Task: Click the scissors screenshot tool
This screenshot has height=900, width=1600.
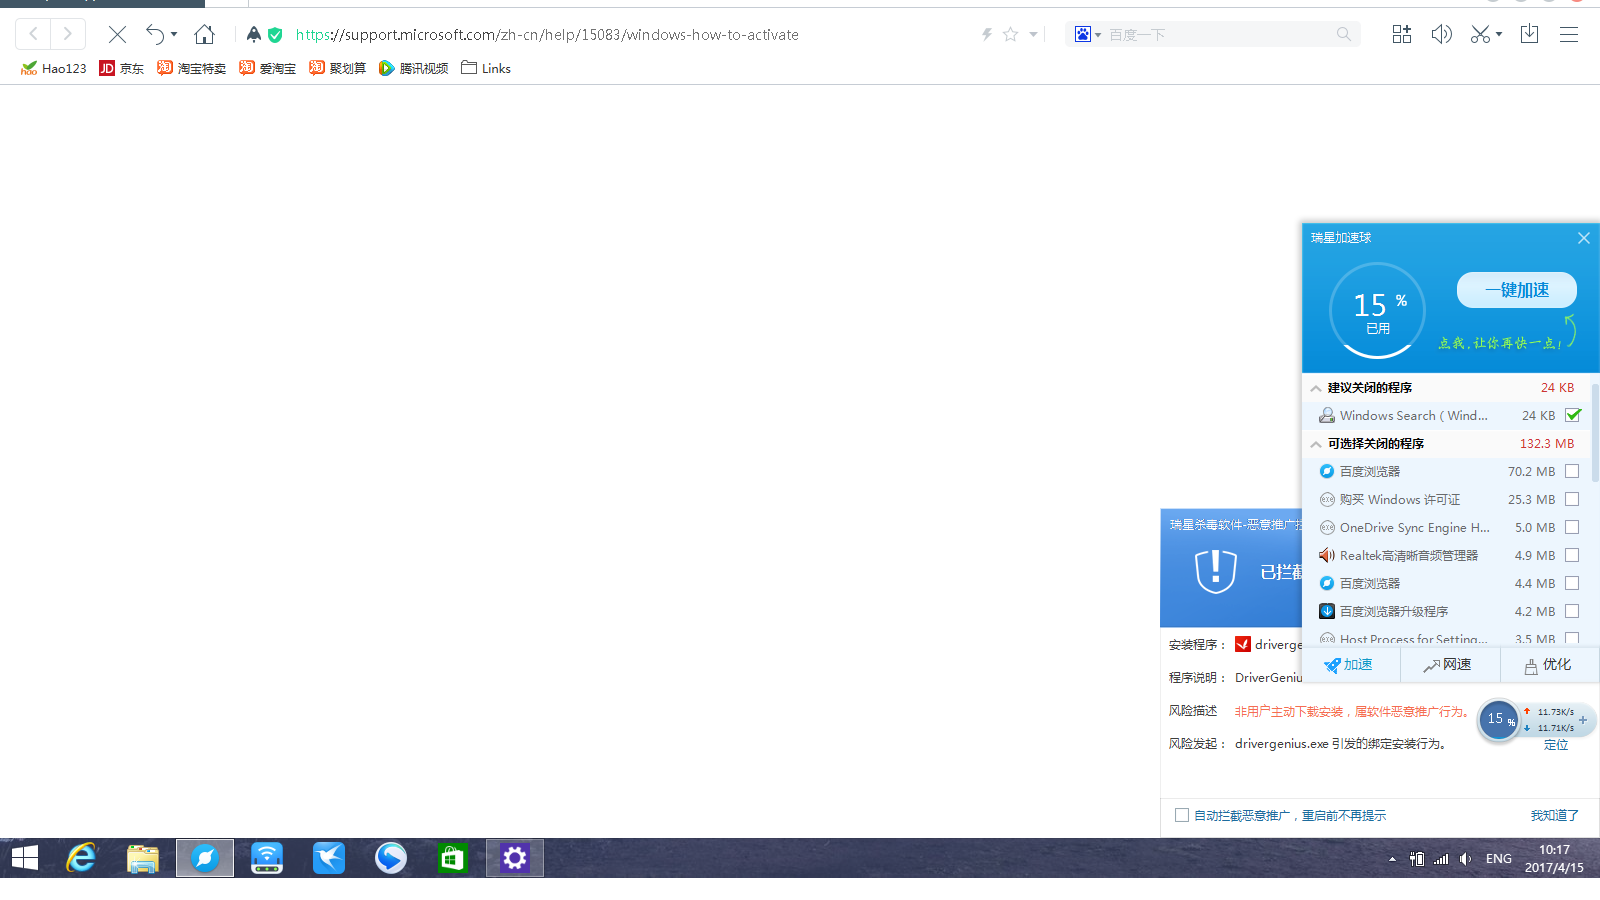Action: click(x=1480, y=34)
